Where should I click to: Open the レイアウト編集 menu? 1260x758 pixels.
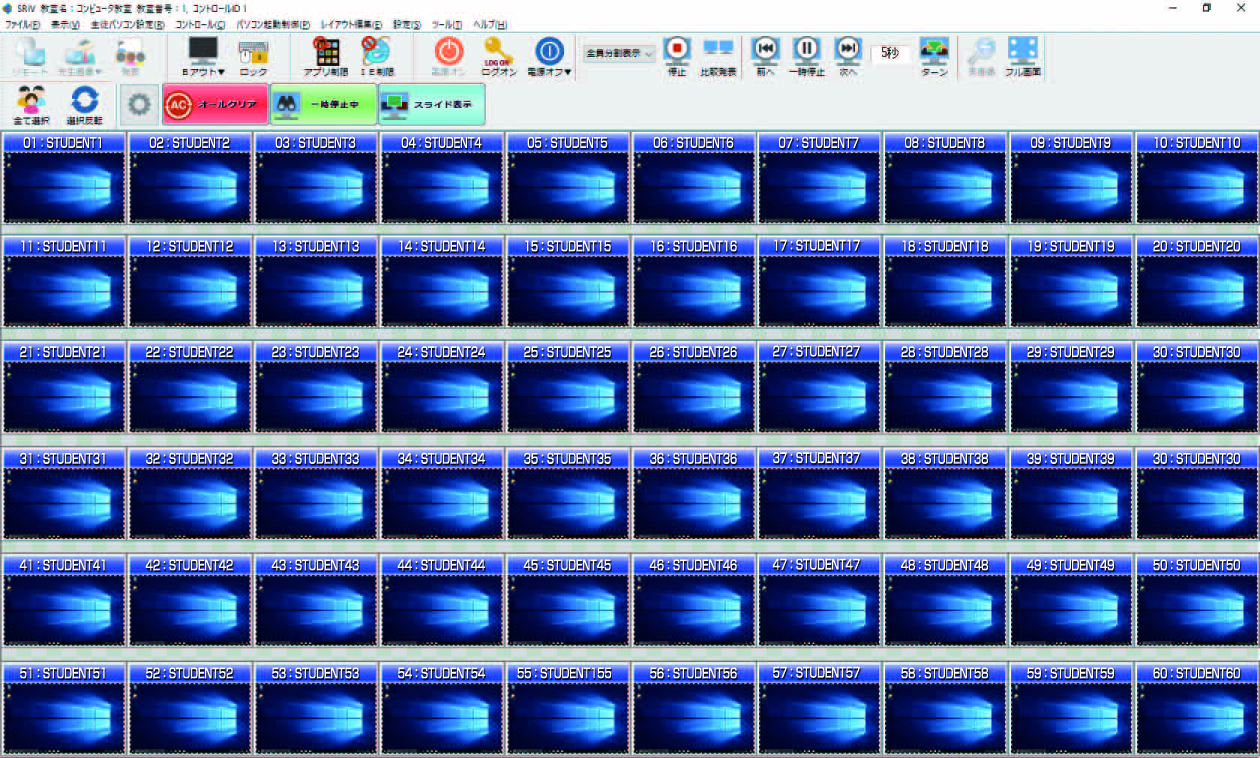[x=351, y=24]
